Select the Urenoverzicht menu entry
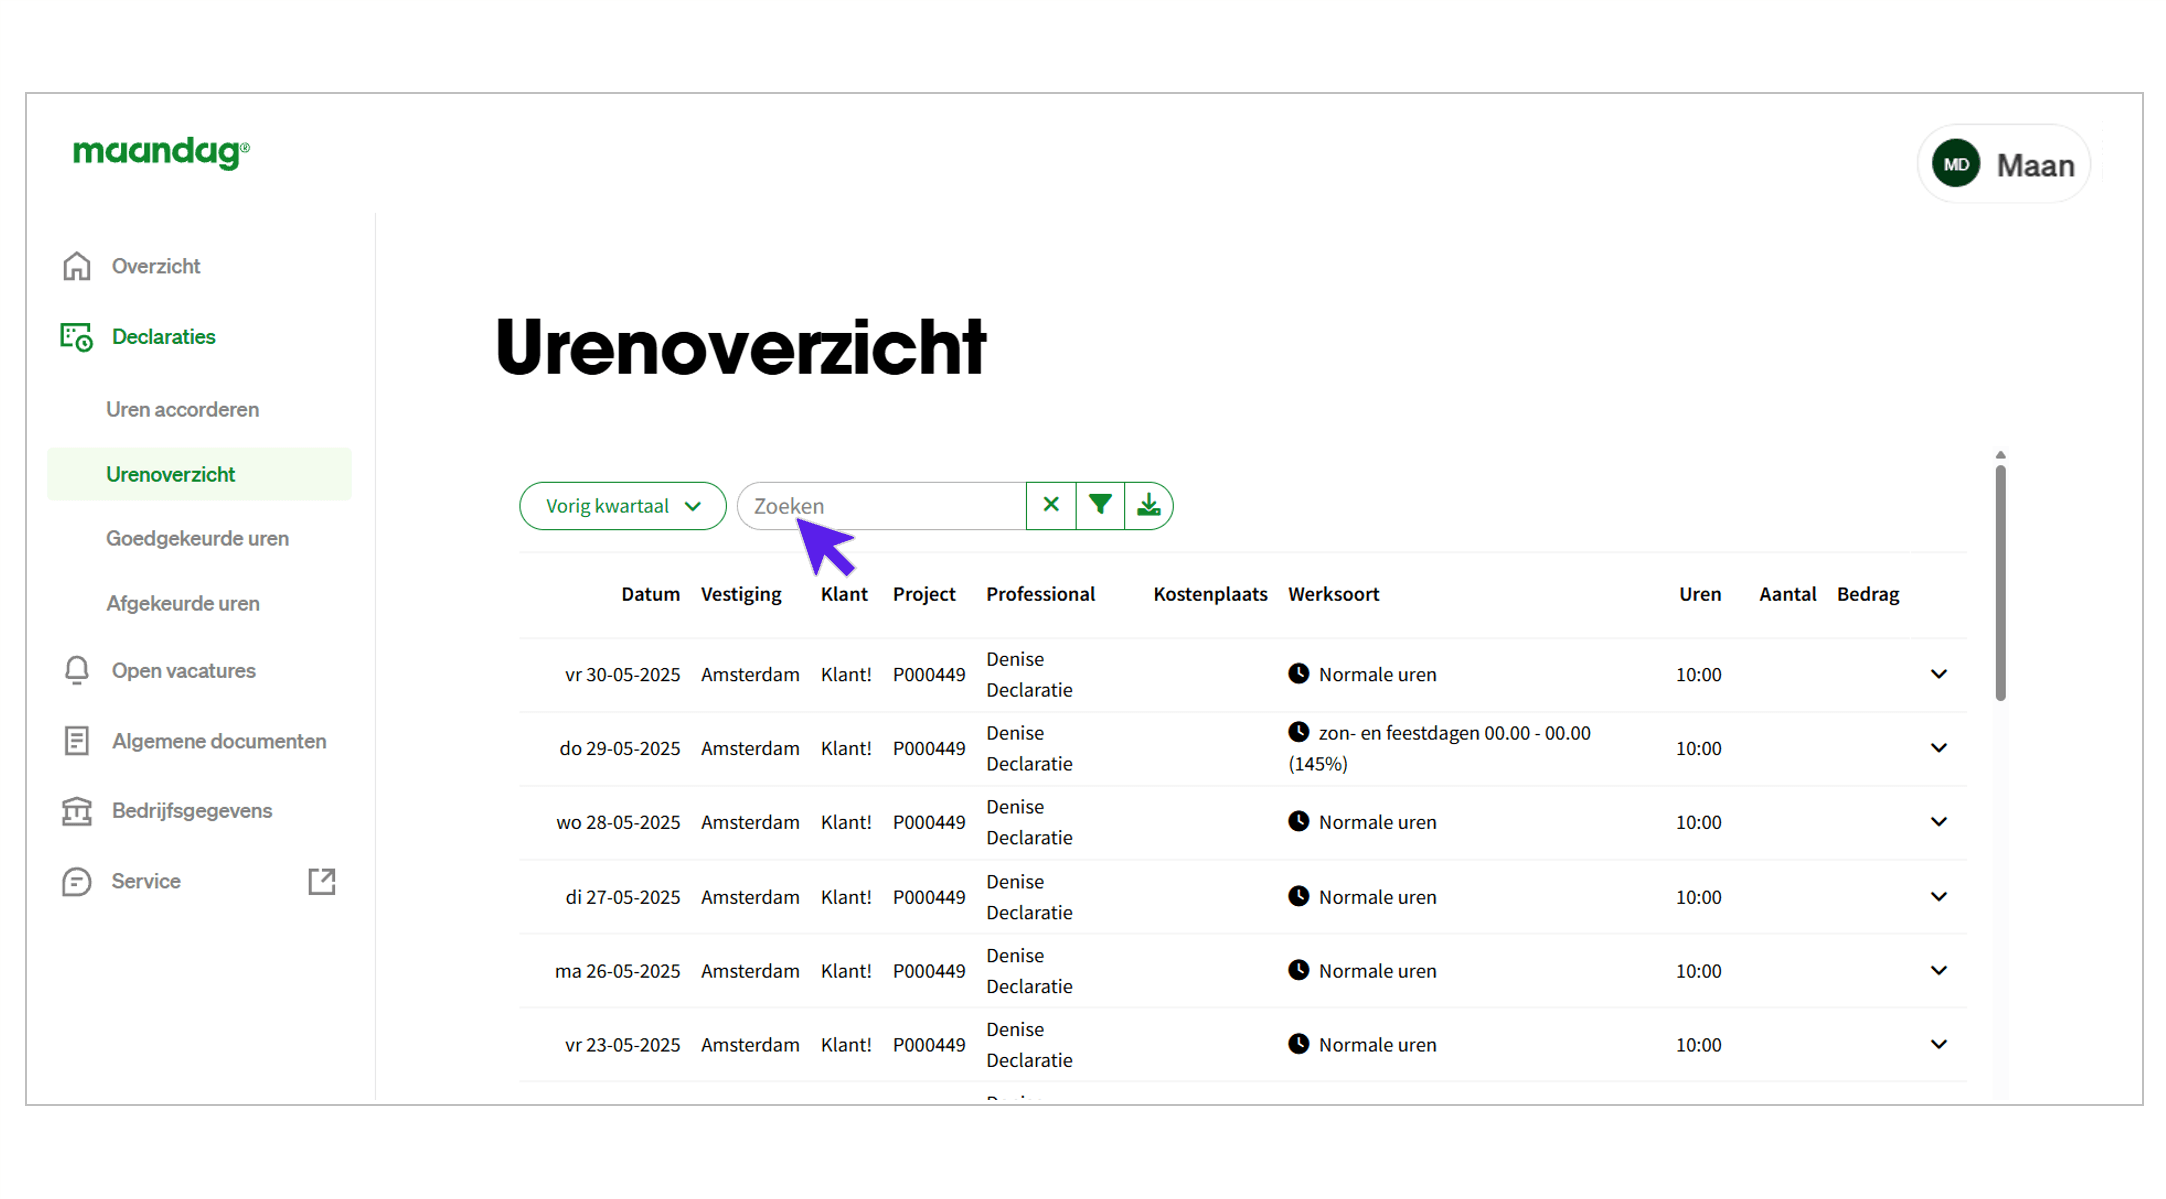The height and width of the screenshot is (1199, 2166). 171,473
